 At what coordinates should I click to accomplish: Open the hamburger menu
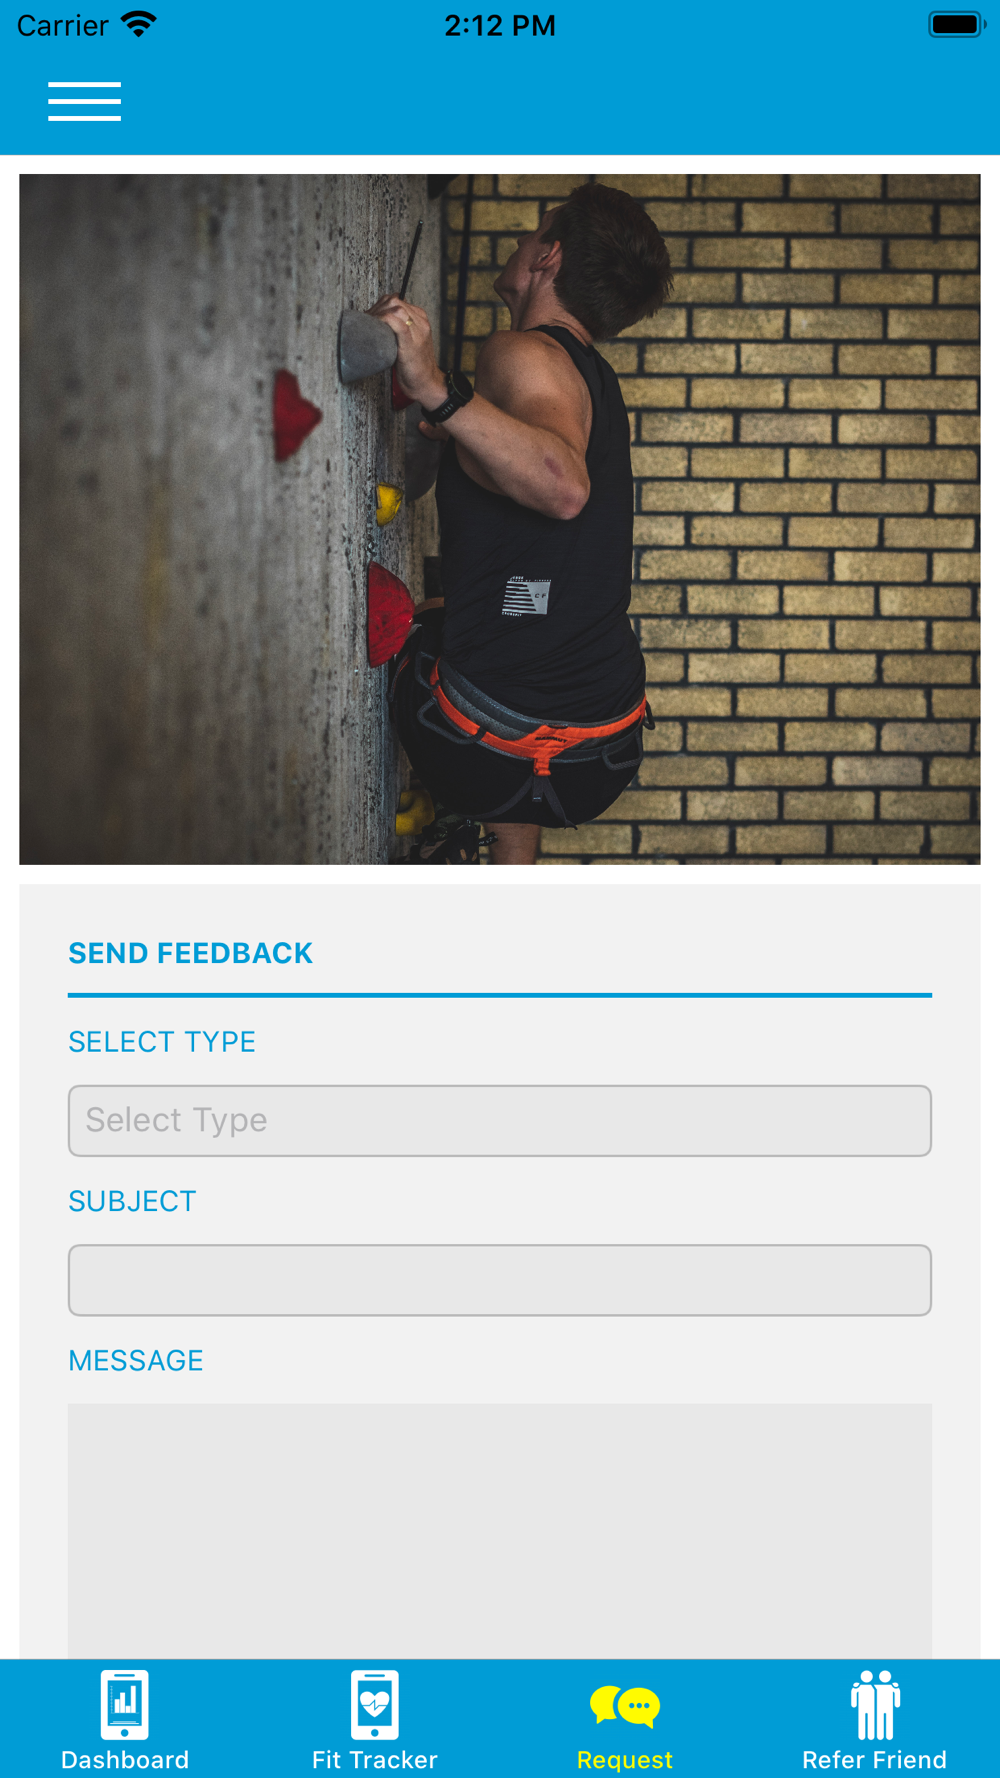tap(85, 102)
